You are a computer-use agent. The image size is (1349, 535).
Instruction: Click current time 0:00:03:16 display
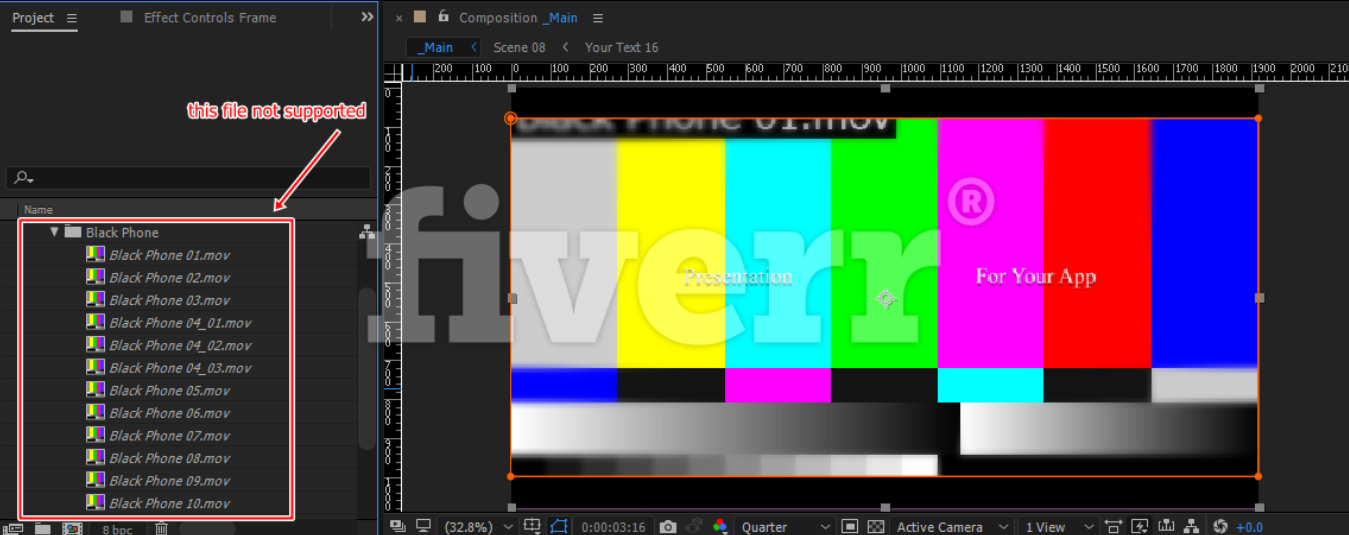613,526
